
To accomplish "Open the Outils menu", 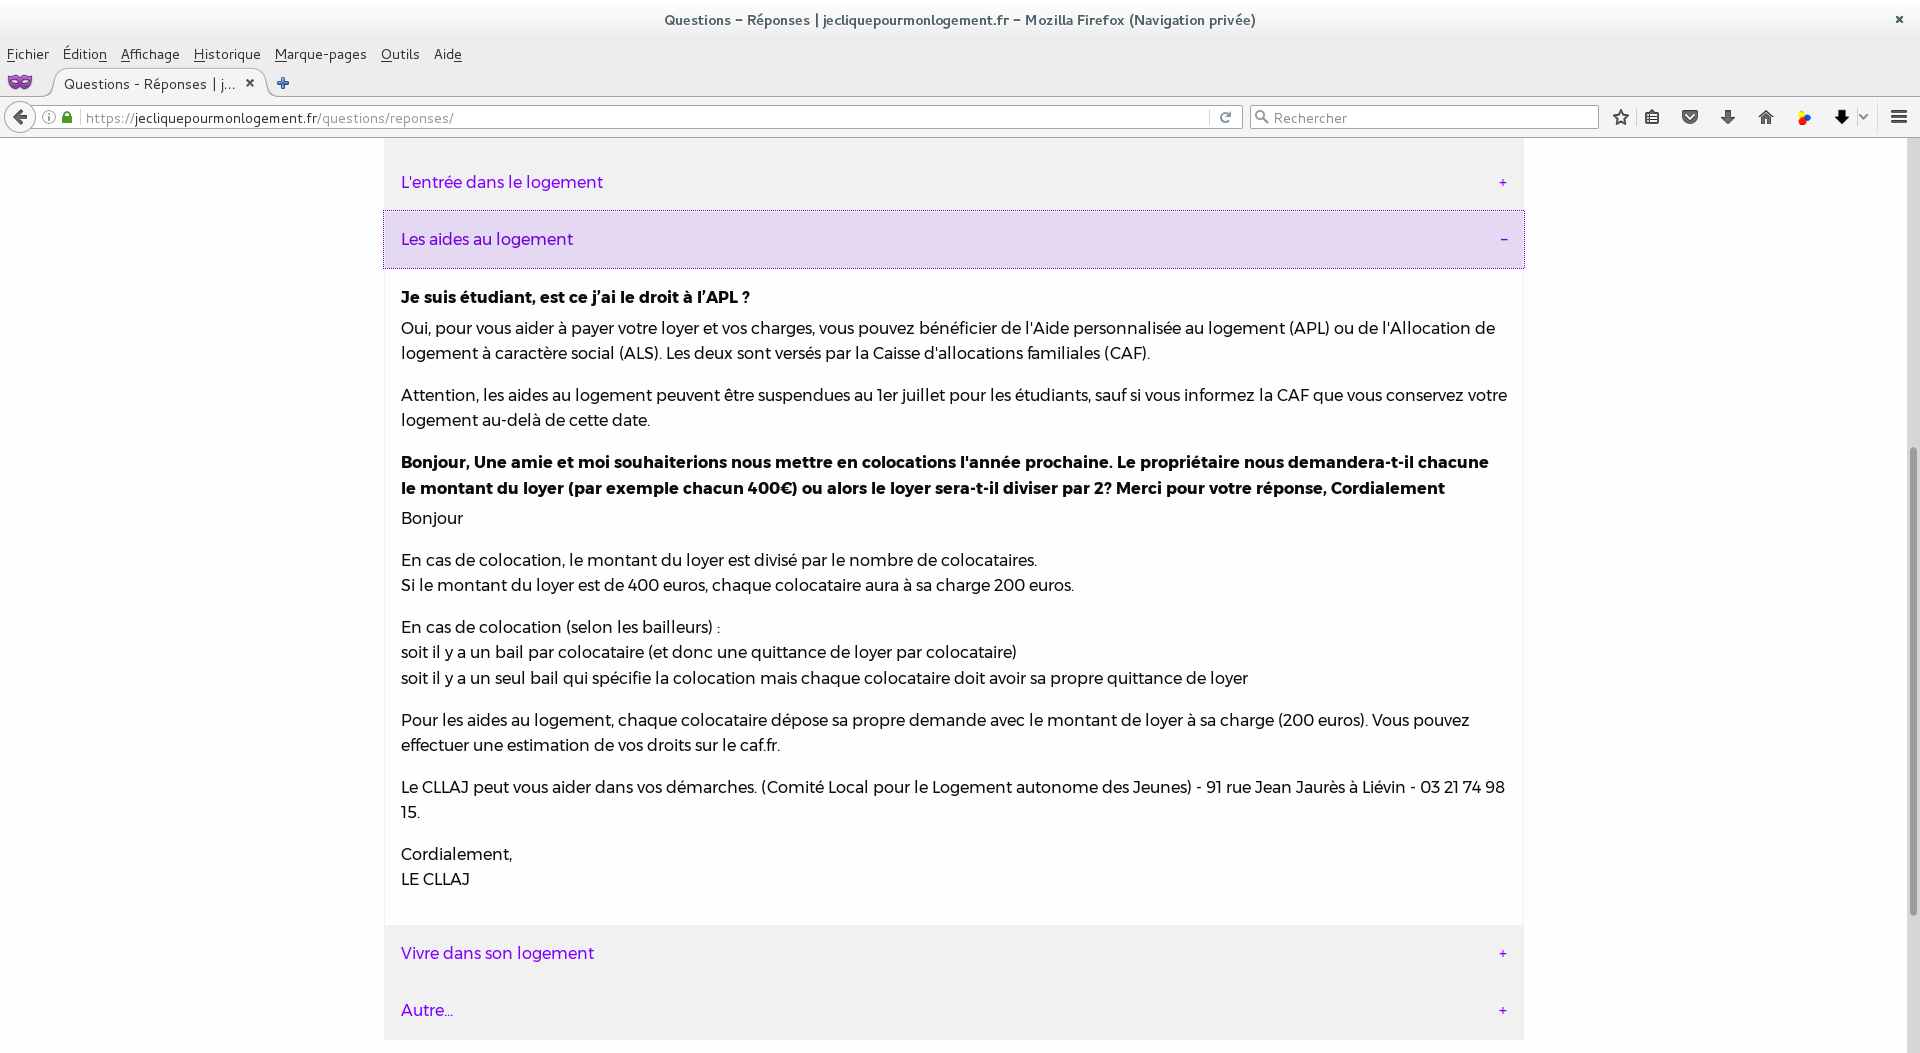I will [400, 54].
